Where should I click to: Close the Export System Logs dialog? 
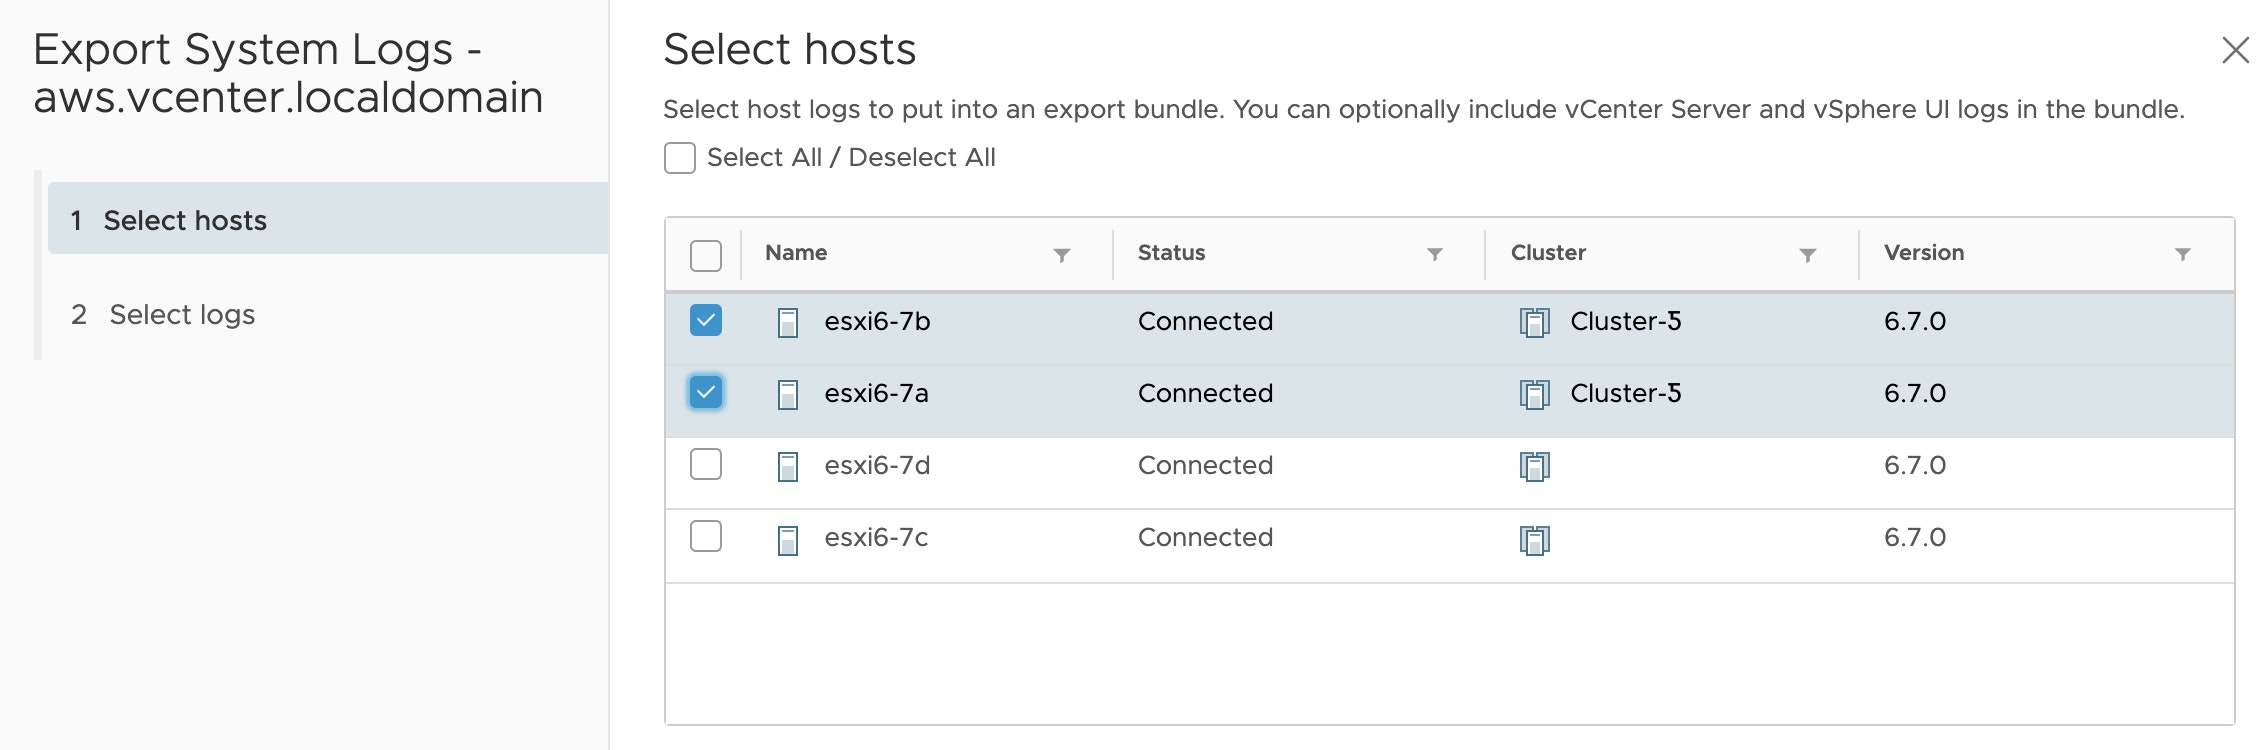(2235, 50)
